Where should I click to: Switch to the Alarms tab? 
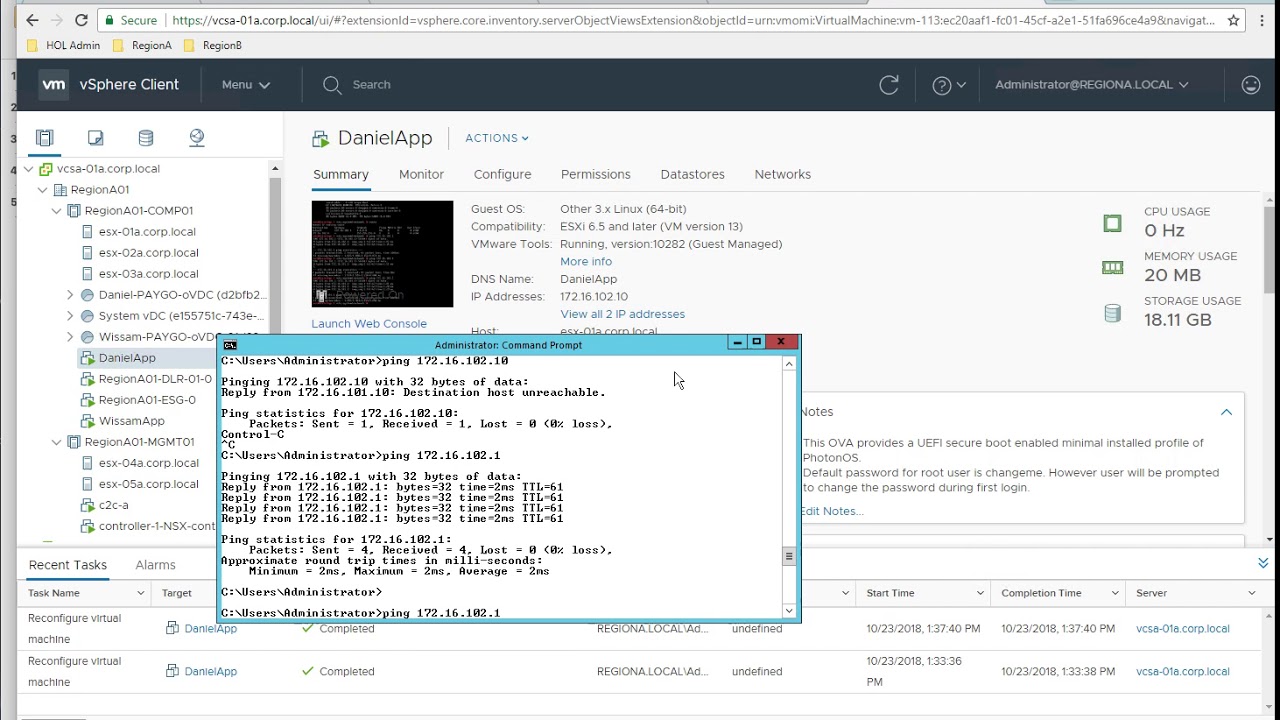coord(155,565)
